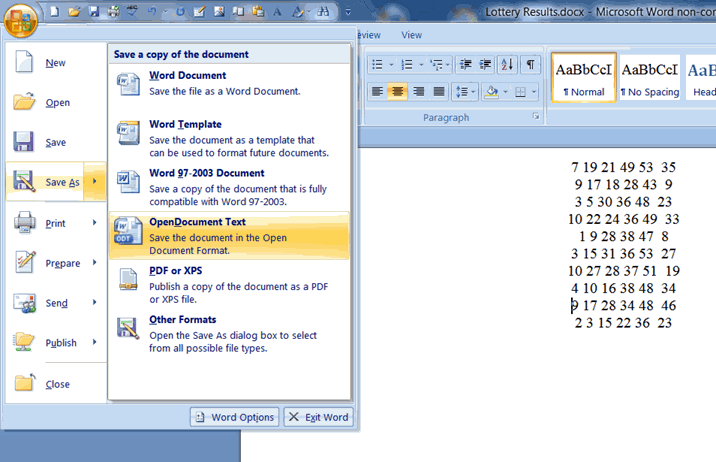Click the Numbering list icon
This screenshot has height=462, width=716.
point(406,64)
